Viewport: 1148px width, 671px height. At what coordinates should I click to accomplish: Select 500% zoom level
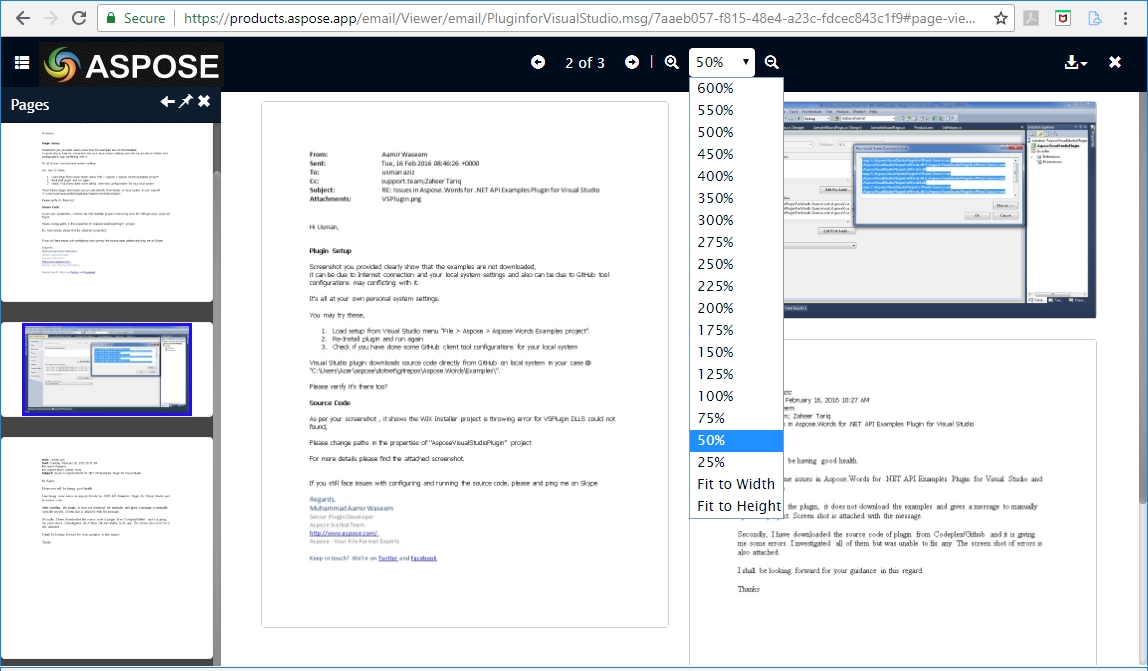(737, 132)
